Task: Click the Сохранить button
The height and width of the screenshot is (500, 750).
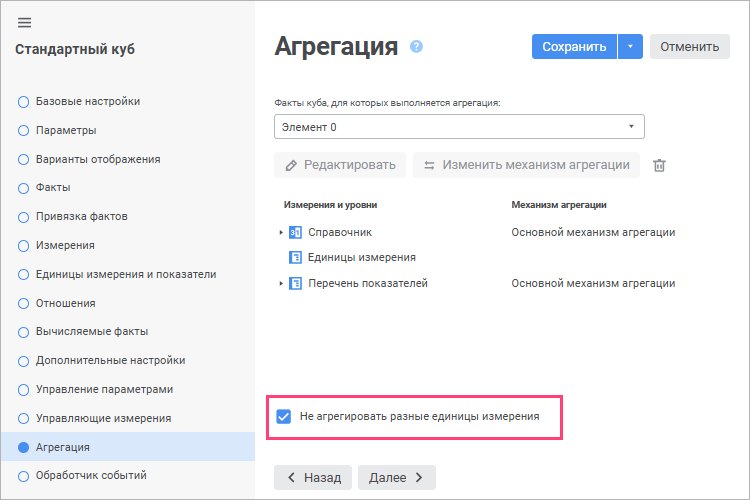Action: 574,46
